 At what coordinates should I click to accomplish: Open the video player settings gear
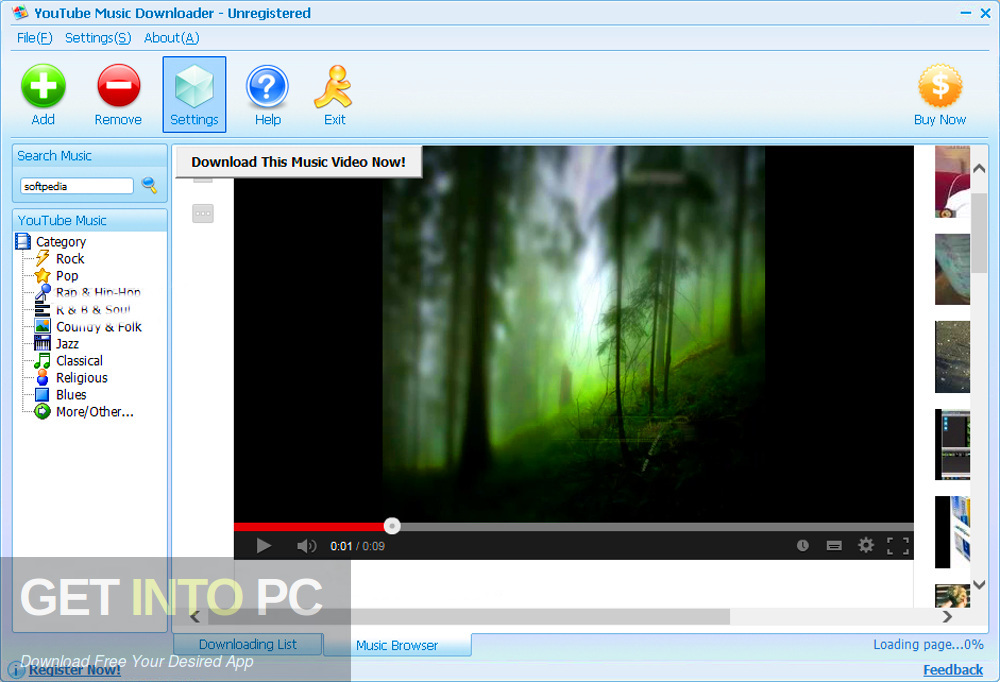coord(865,545)
